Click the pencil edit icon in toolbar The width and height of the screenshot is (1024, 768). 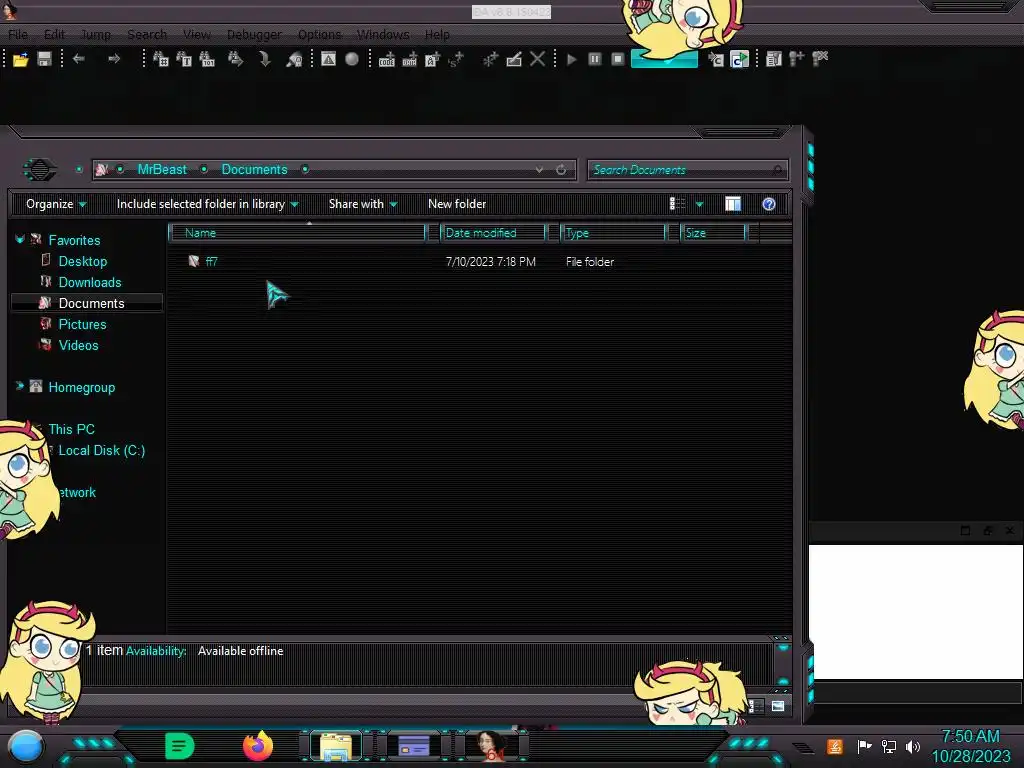pos(514,59)
